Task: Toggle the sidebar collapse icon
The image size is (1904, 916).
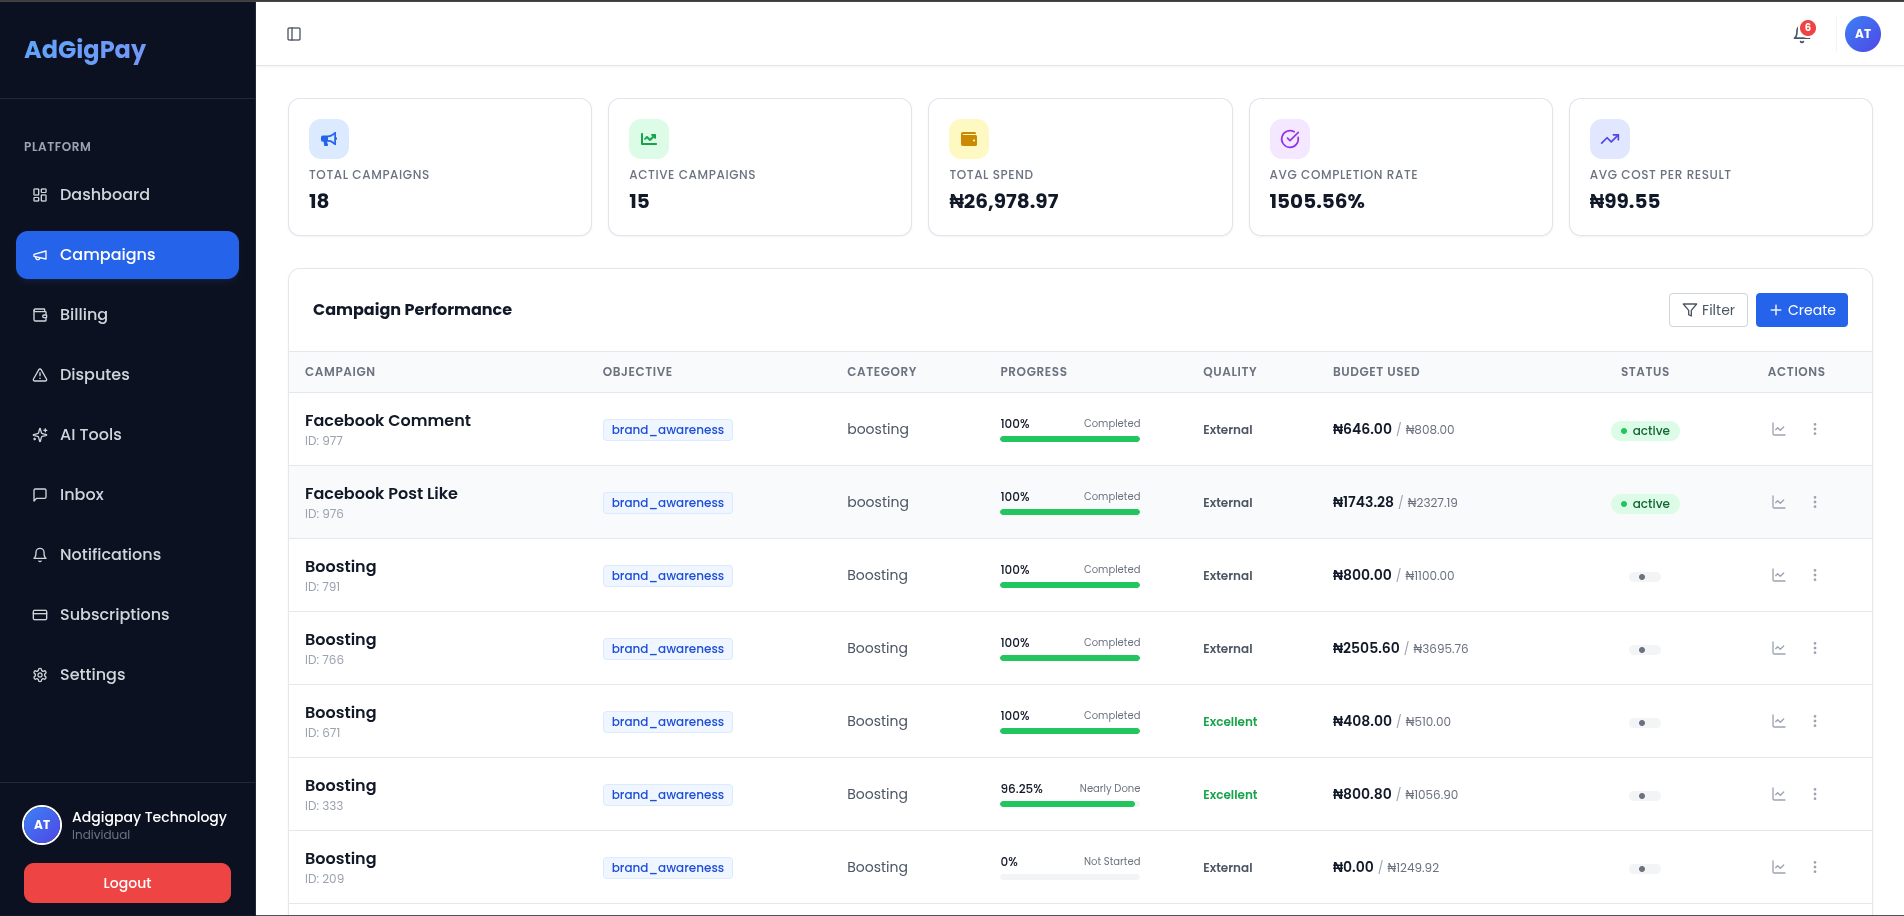Action: (294, 34)
